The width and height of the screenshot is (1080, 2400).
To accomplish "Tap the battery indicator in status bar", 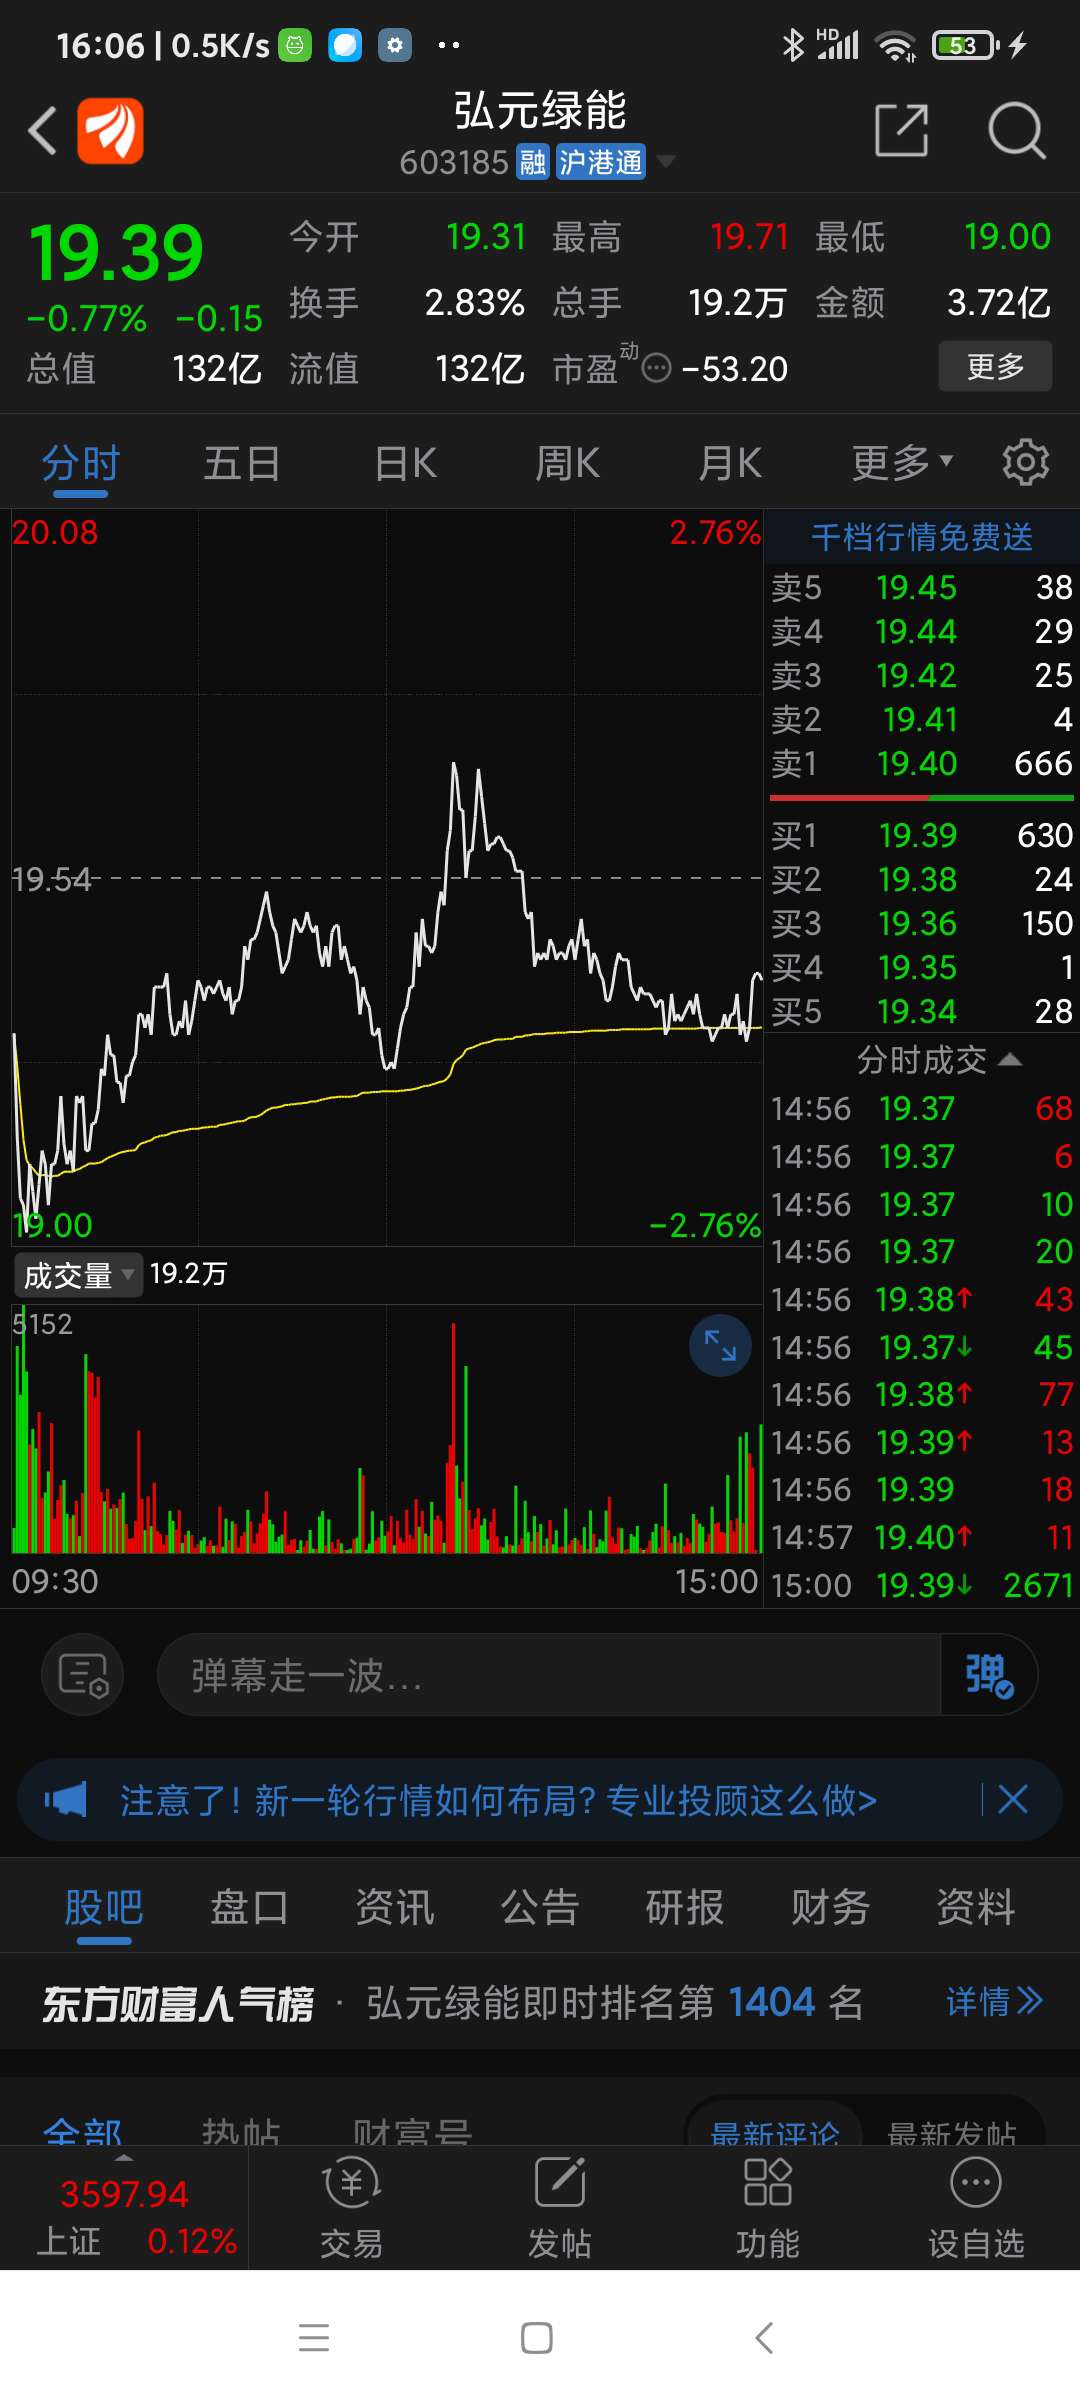I will (x=966, y=45).
